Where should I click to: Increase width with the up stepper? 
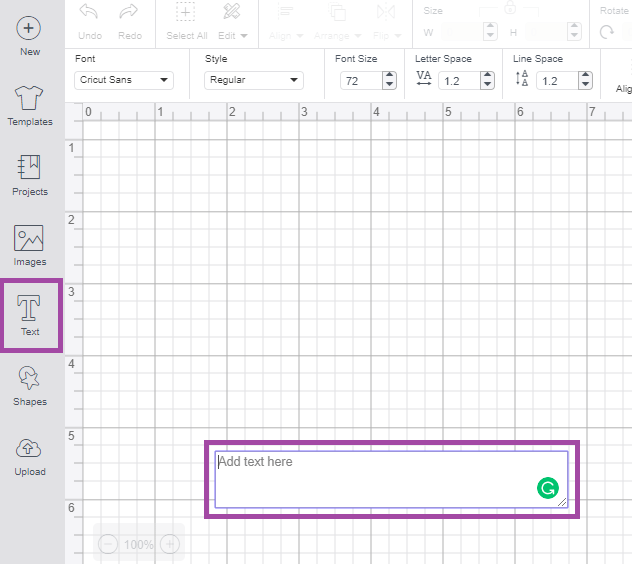(x=490, y=27)
